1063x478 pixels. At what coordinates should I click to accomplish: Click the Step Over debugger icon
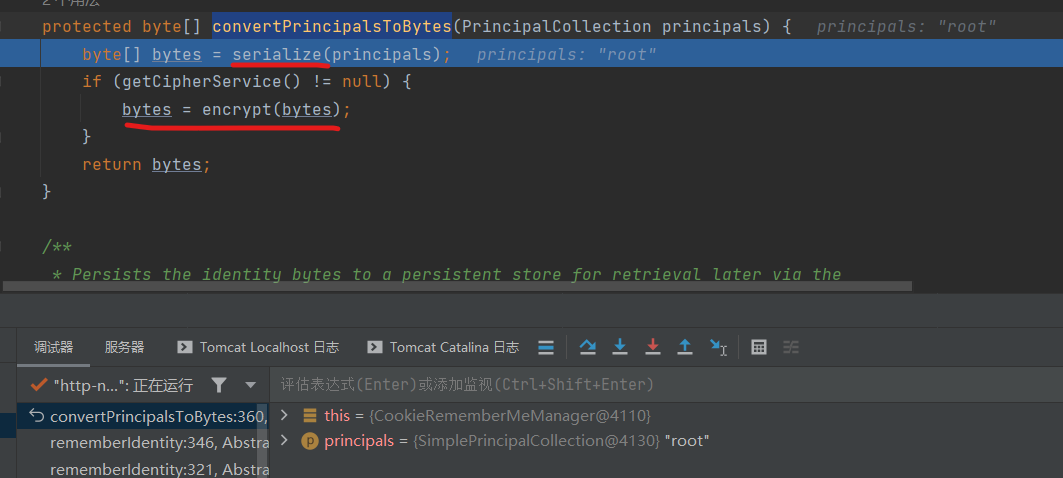[588, 347]
